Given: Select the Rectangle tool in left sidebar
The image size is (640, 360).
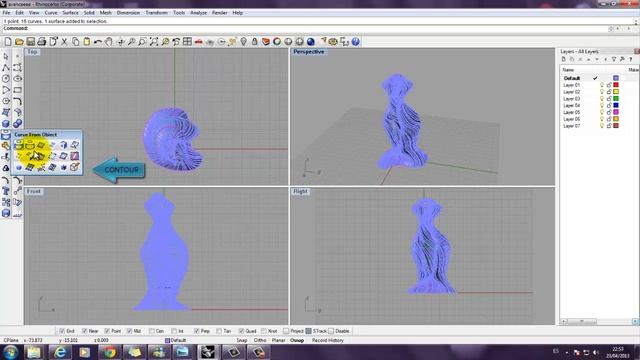Looking at the screenshot, I should point(17,90).
